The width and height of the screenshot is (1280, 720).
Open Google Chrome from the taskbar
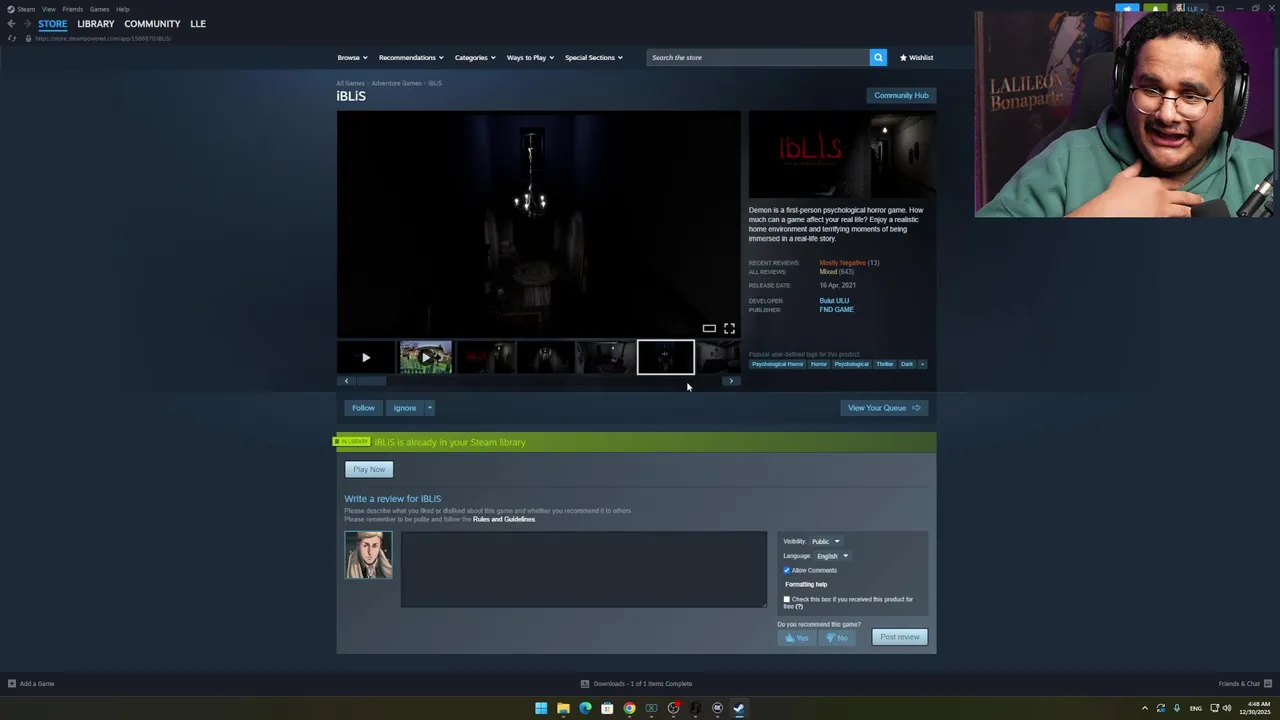coord(629,708)
